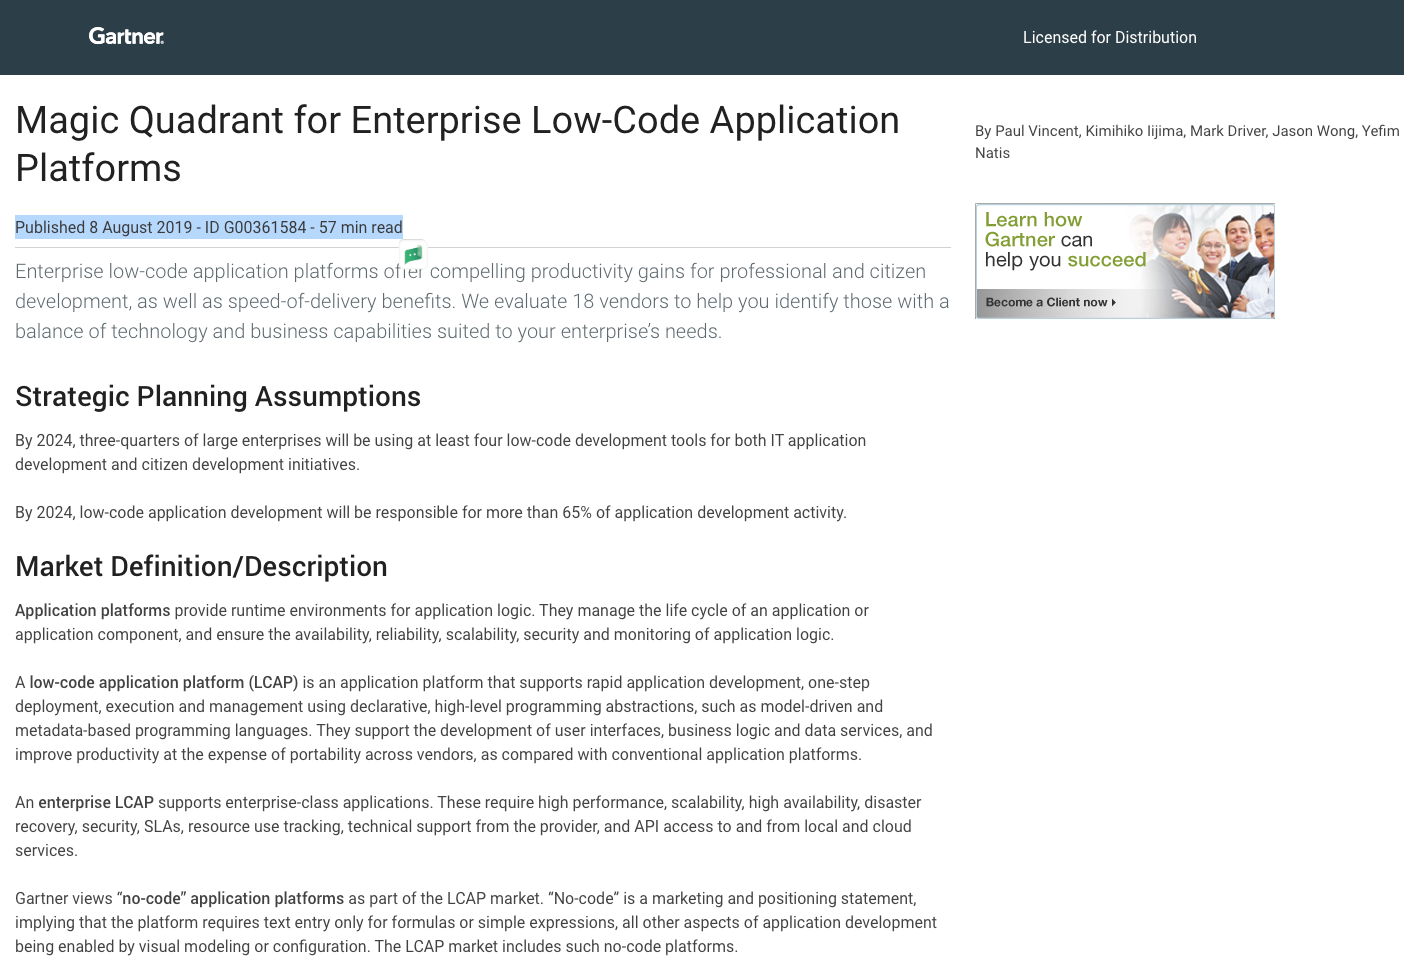Click the Strategic Planning Assumptions heading
Screen dimensions: 1404x964
(218, 397)
